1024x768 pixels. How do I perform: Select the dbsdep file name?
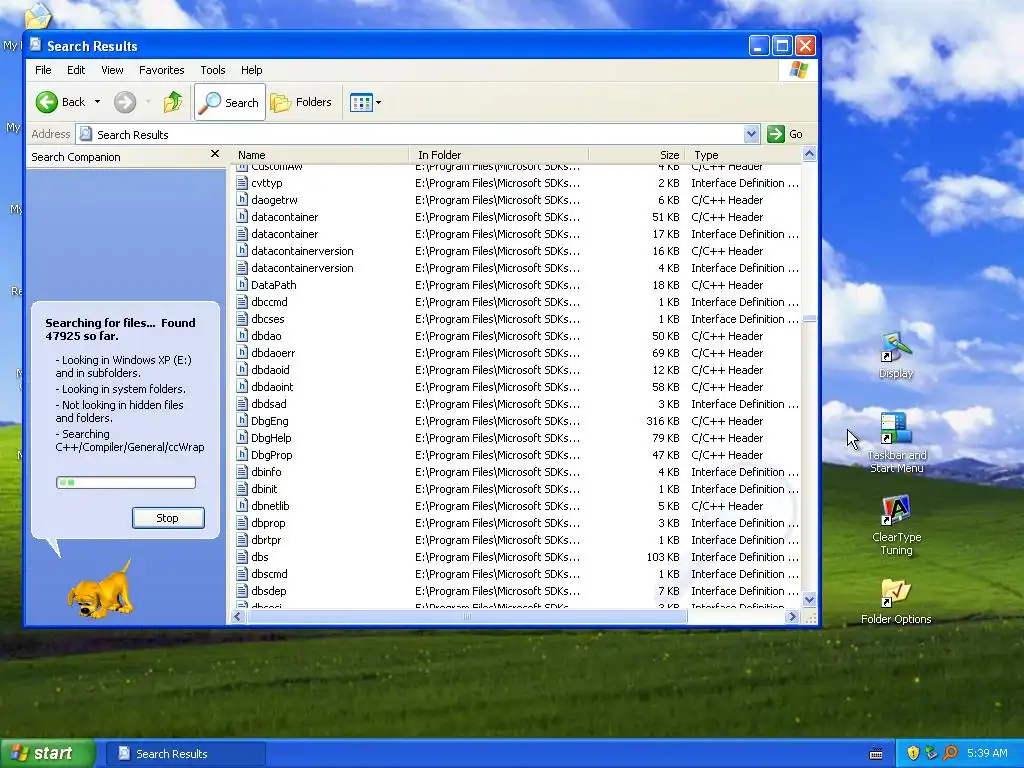coord(268,591)
